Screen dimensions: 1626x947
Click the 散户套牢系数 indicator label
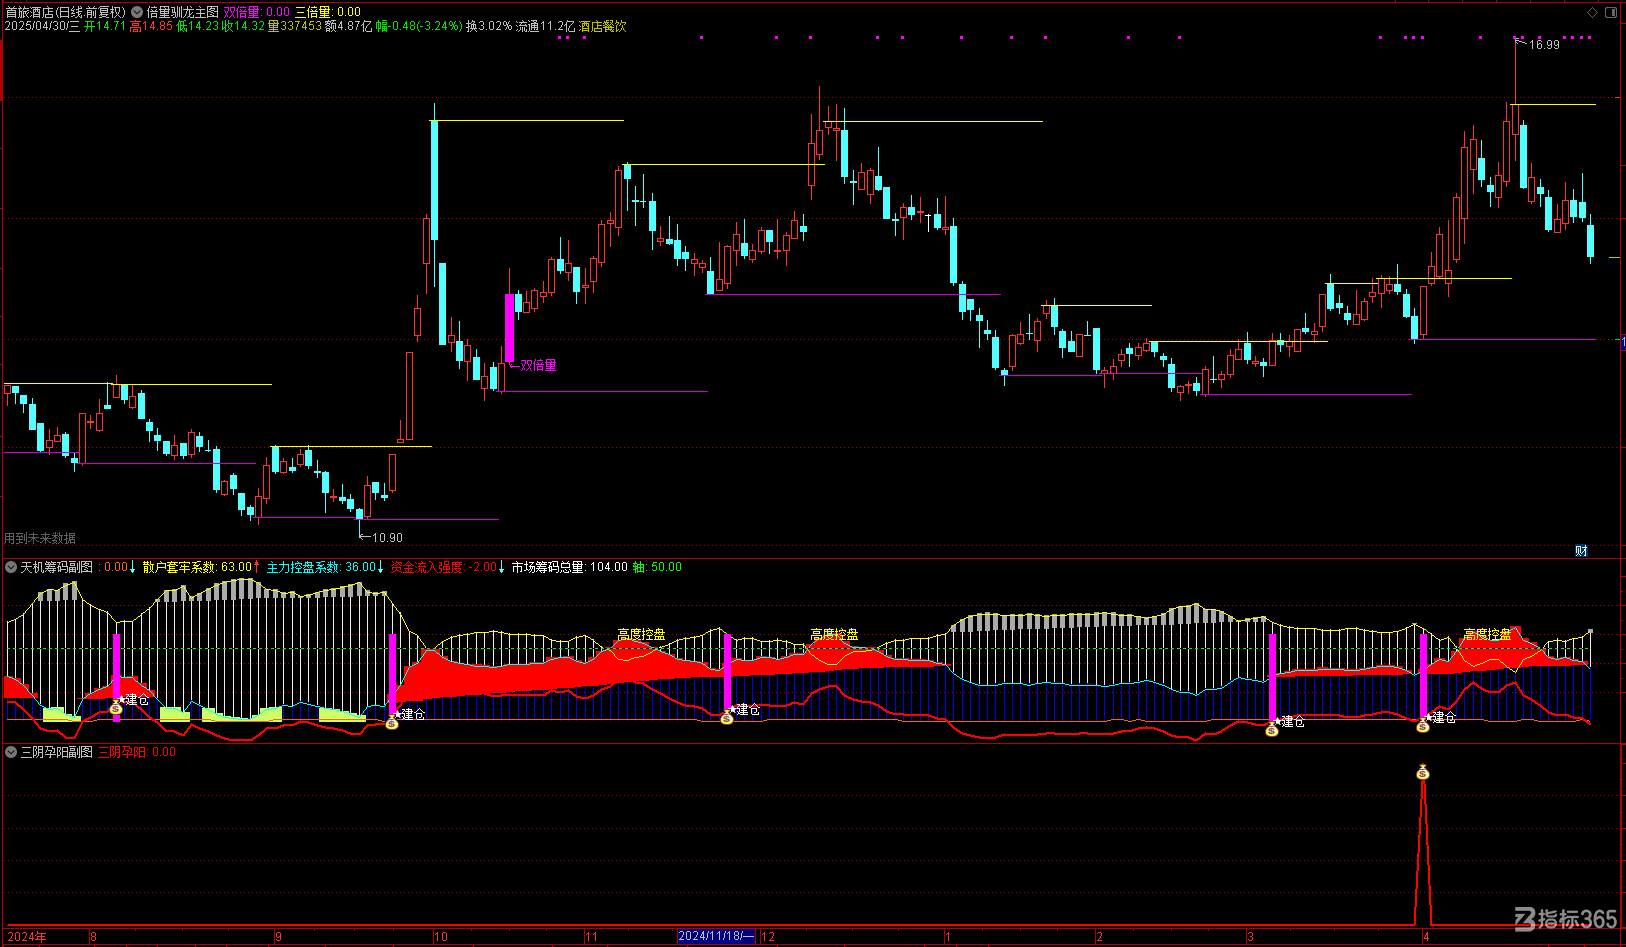tap(180, 567)
